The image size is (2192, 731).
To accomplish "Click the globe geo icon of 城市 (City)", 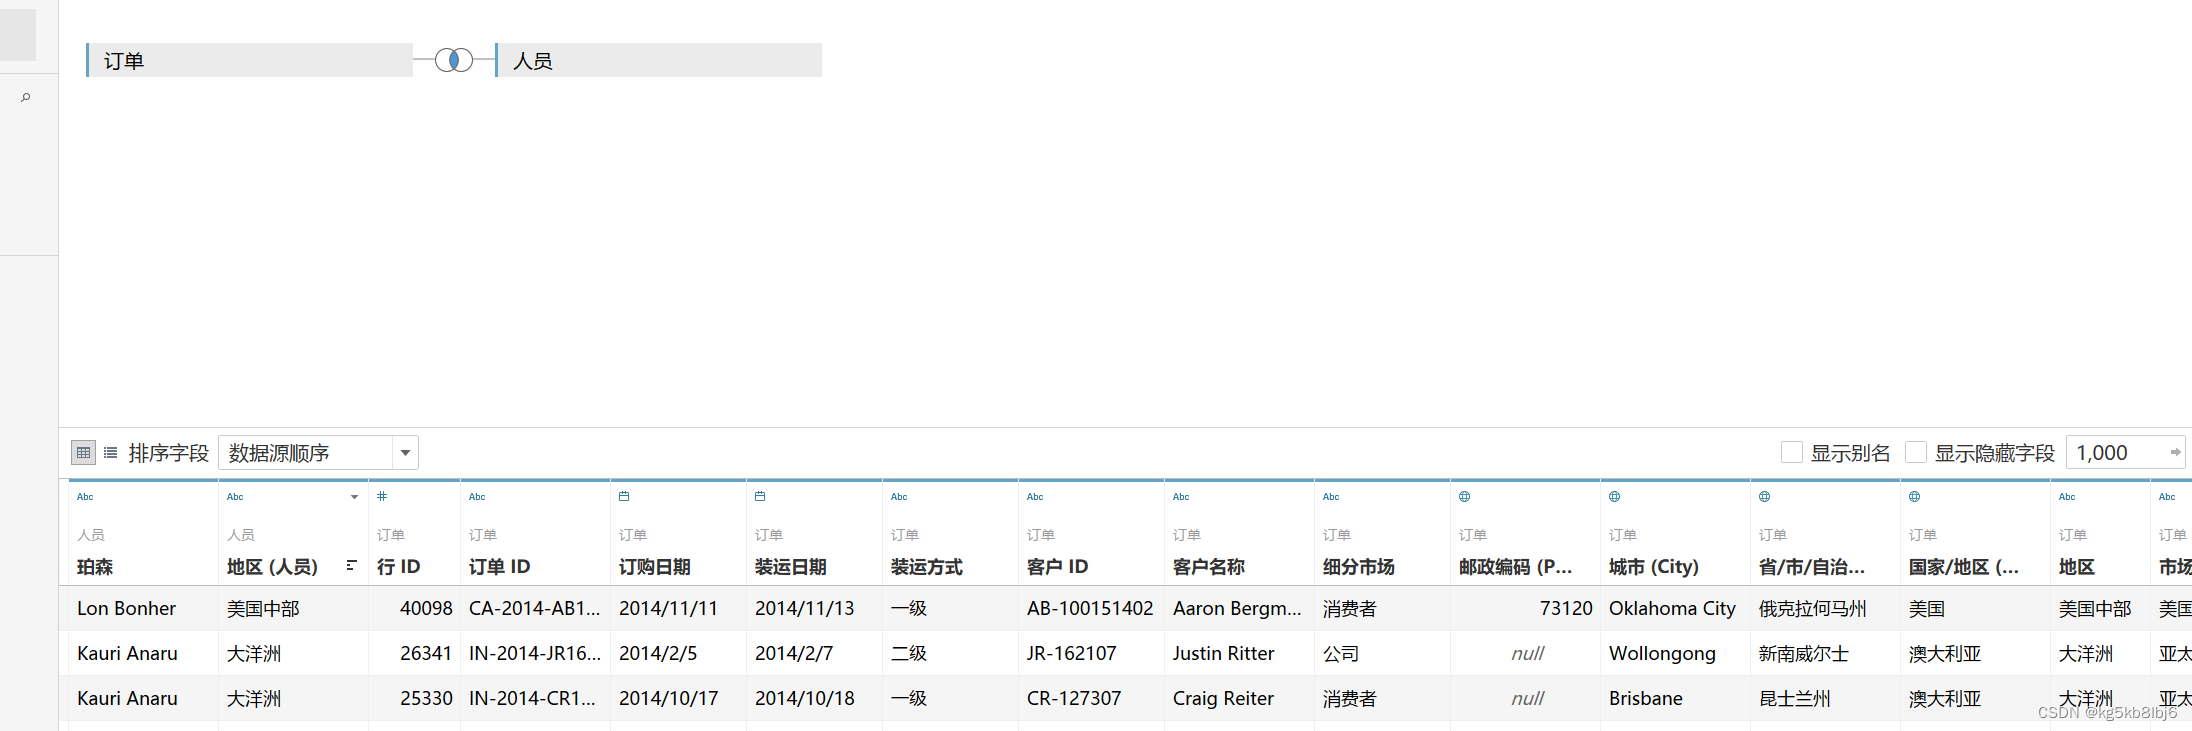I will coord(1614,496).
